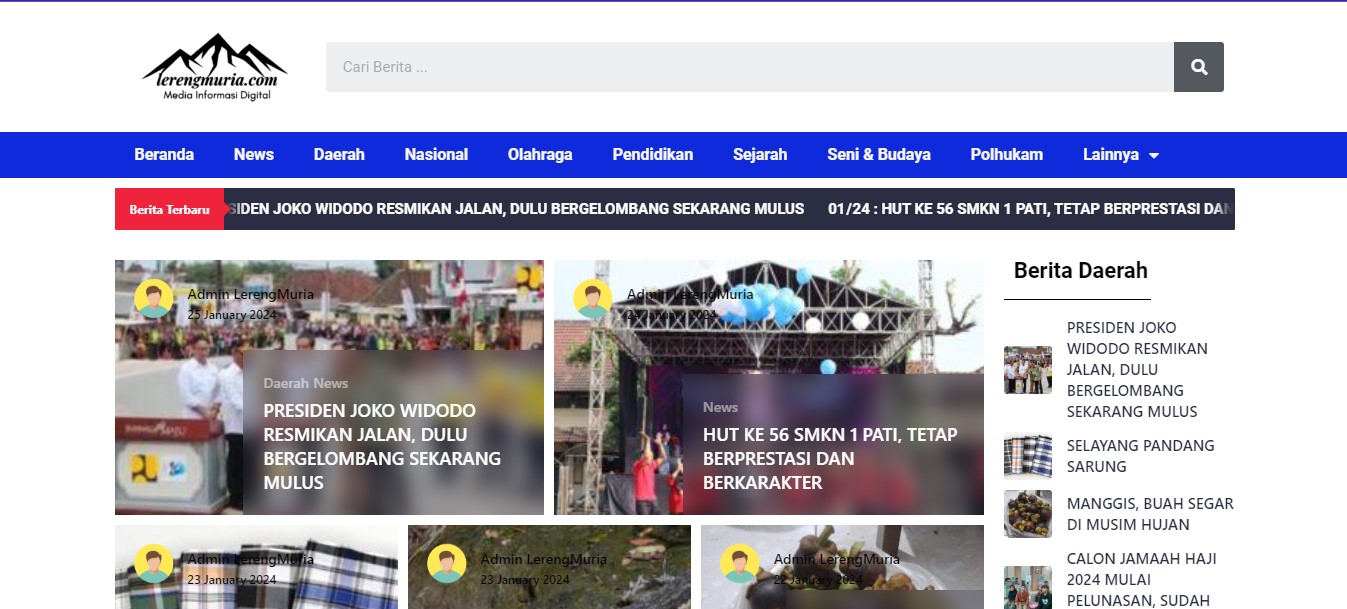This screenshot has height=609, width=1347.
Task: Go to the Beranda menu item
Action: click(x=164, y=155)
